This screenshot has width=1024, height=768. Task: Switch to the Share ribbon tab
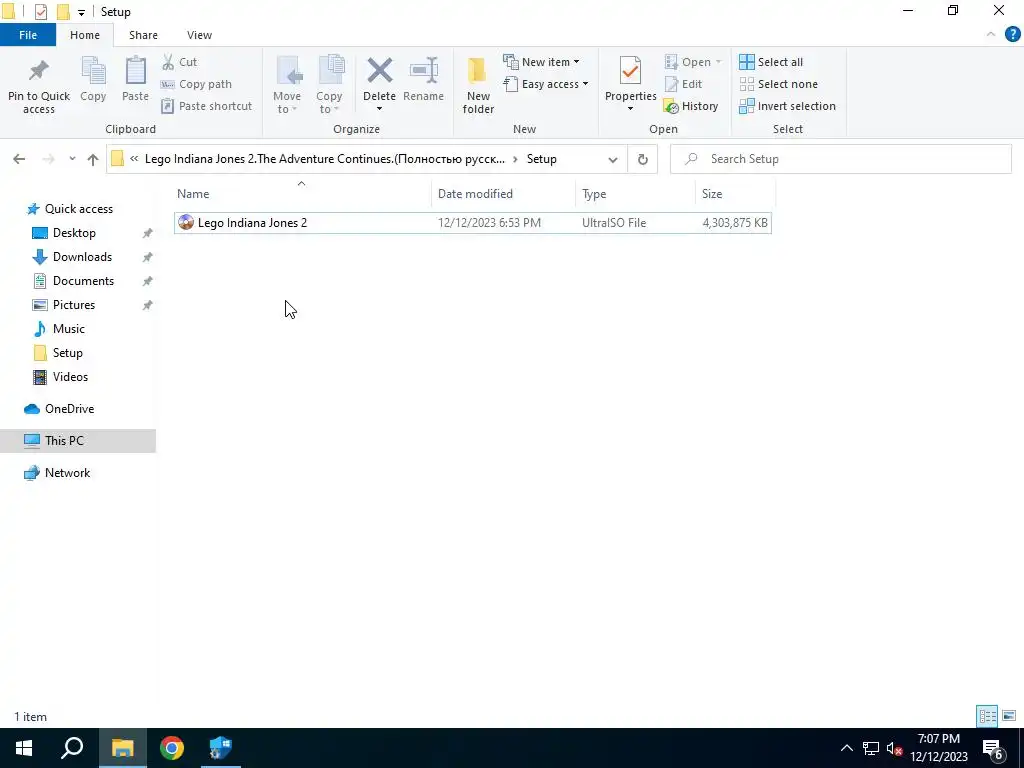pyautogui.click(x=143, y=35)
